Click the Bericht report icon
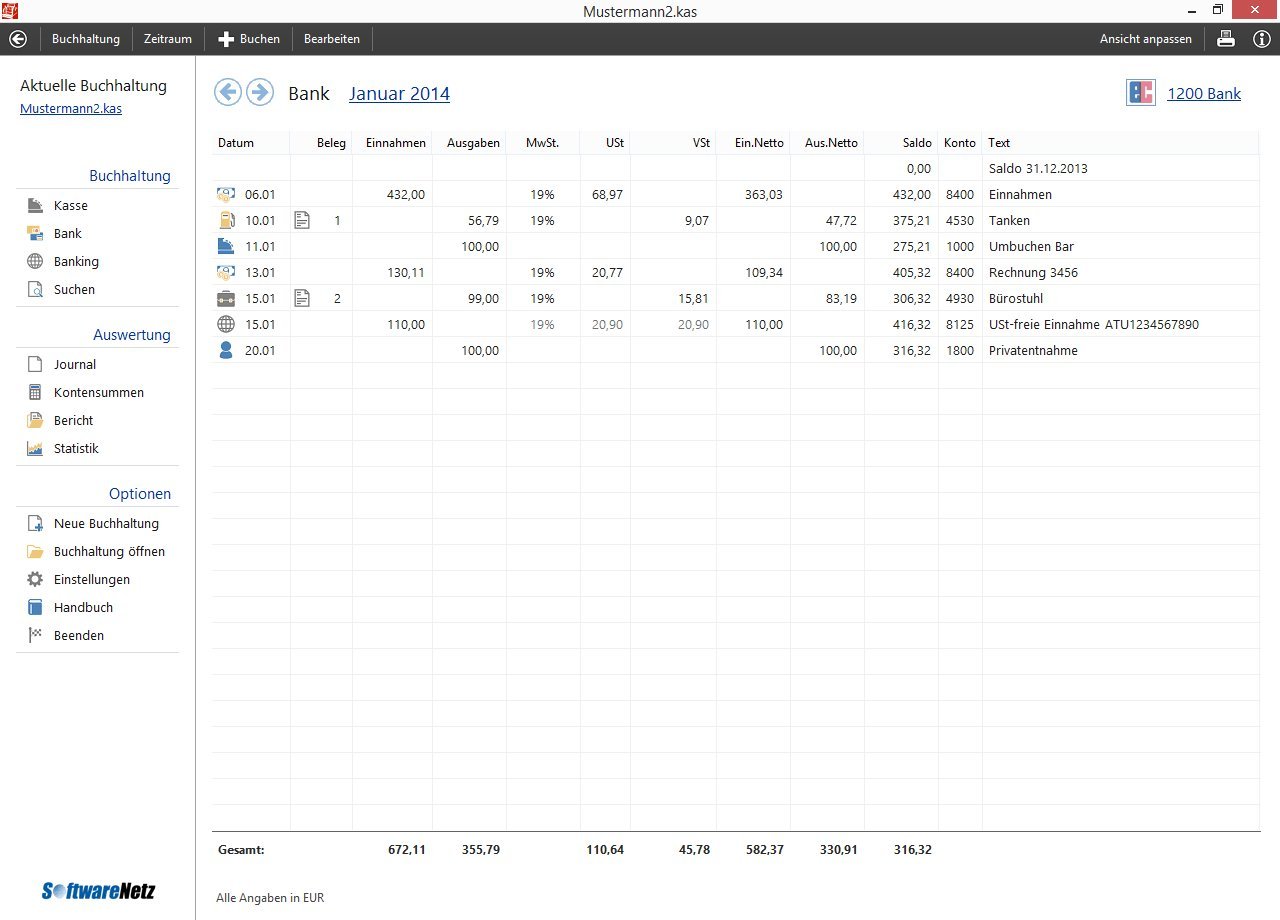This screenshot has height=920, width=1280. 35,420
